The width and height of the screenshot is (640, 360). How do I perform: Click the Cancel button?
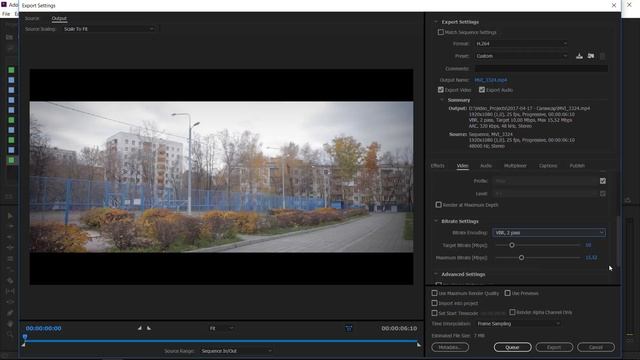(x=596, y=347)
